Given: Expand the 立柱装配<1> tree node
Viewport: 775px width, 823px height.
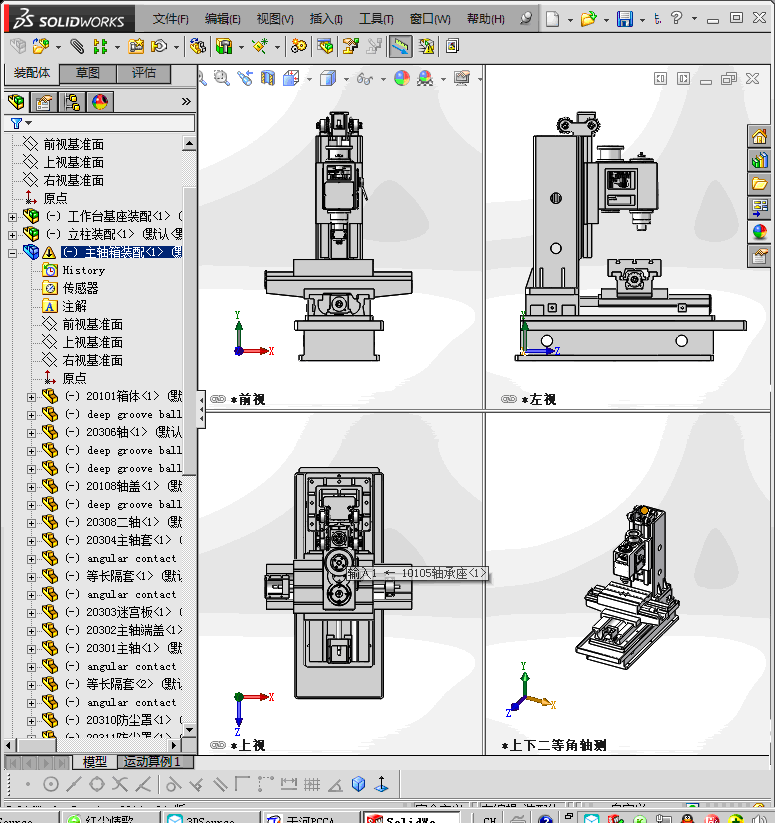Looking at the screenshot, I should point(12,235).
